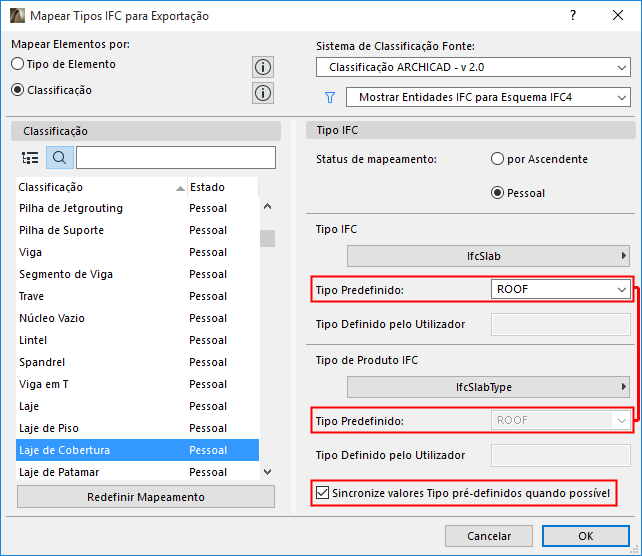The height and width of the screenshot is (556, 642).
Task: Click the help question mark button
Action: pyautogui.click(x=573, y=16)
